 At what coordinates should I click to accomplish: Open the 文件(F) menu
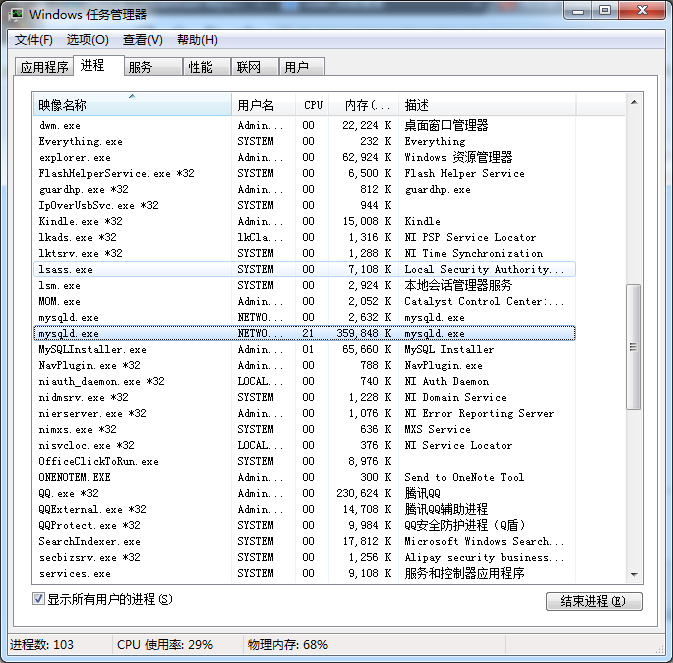point(34,40)
